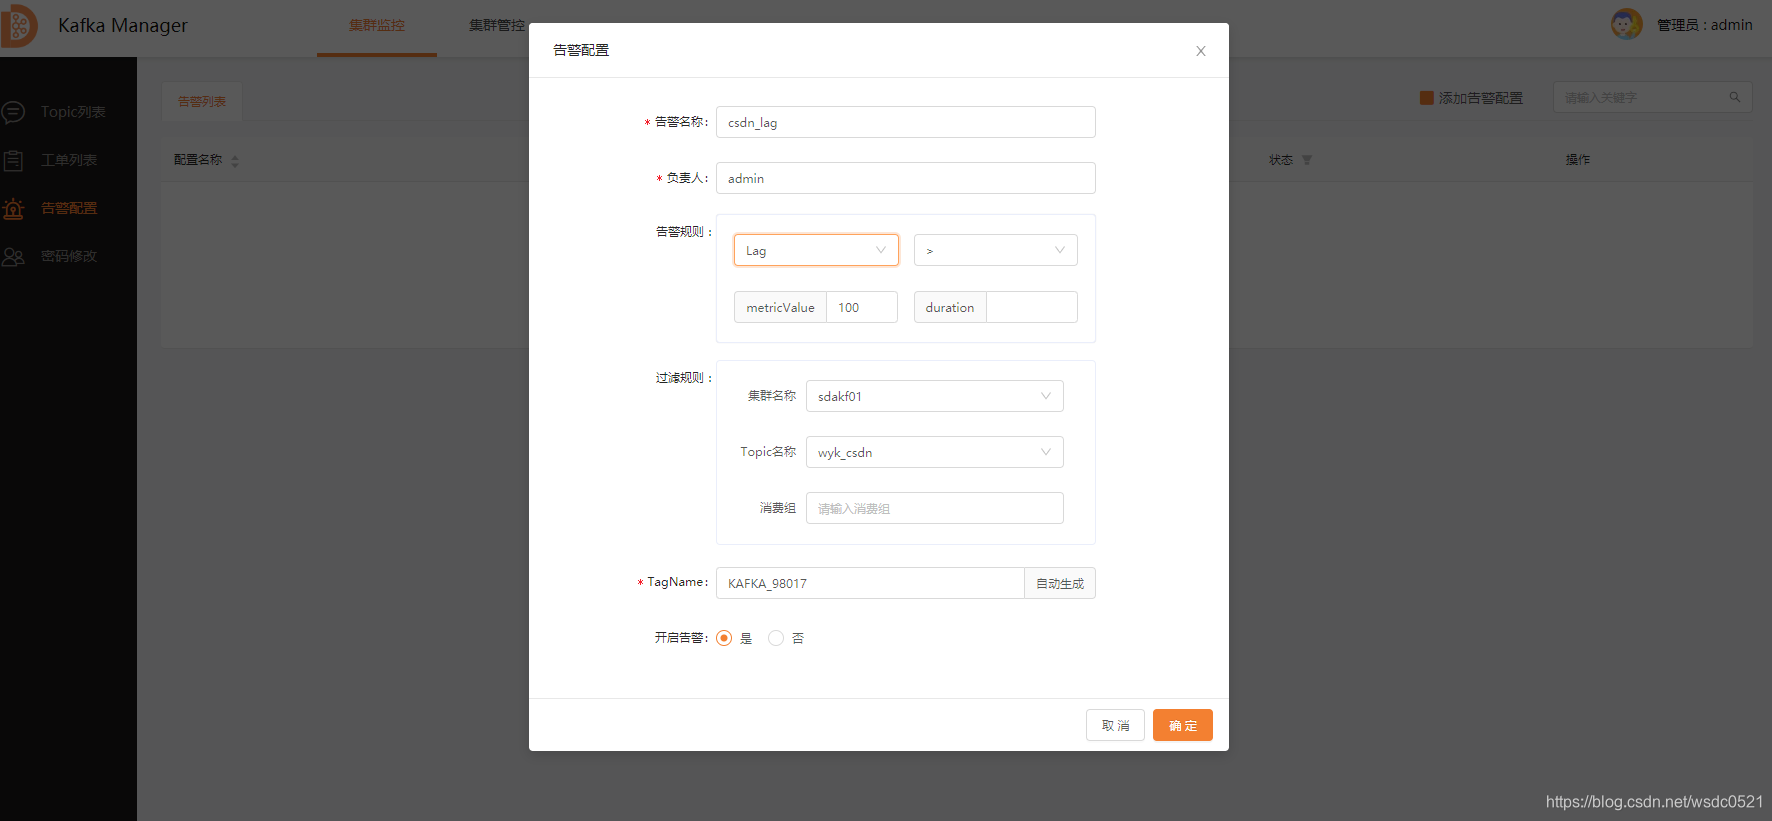Select 否 for 开启告警

pos(776,638)
